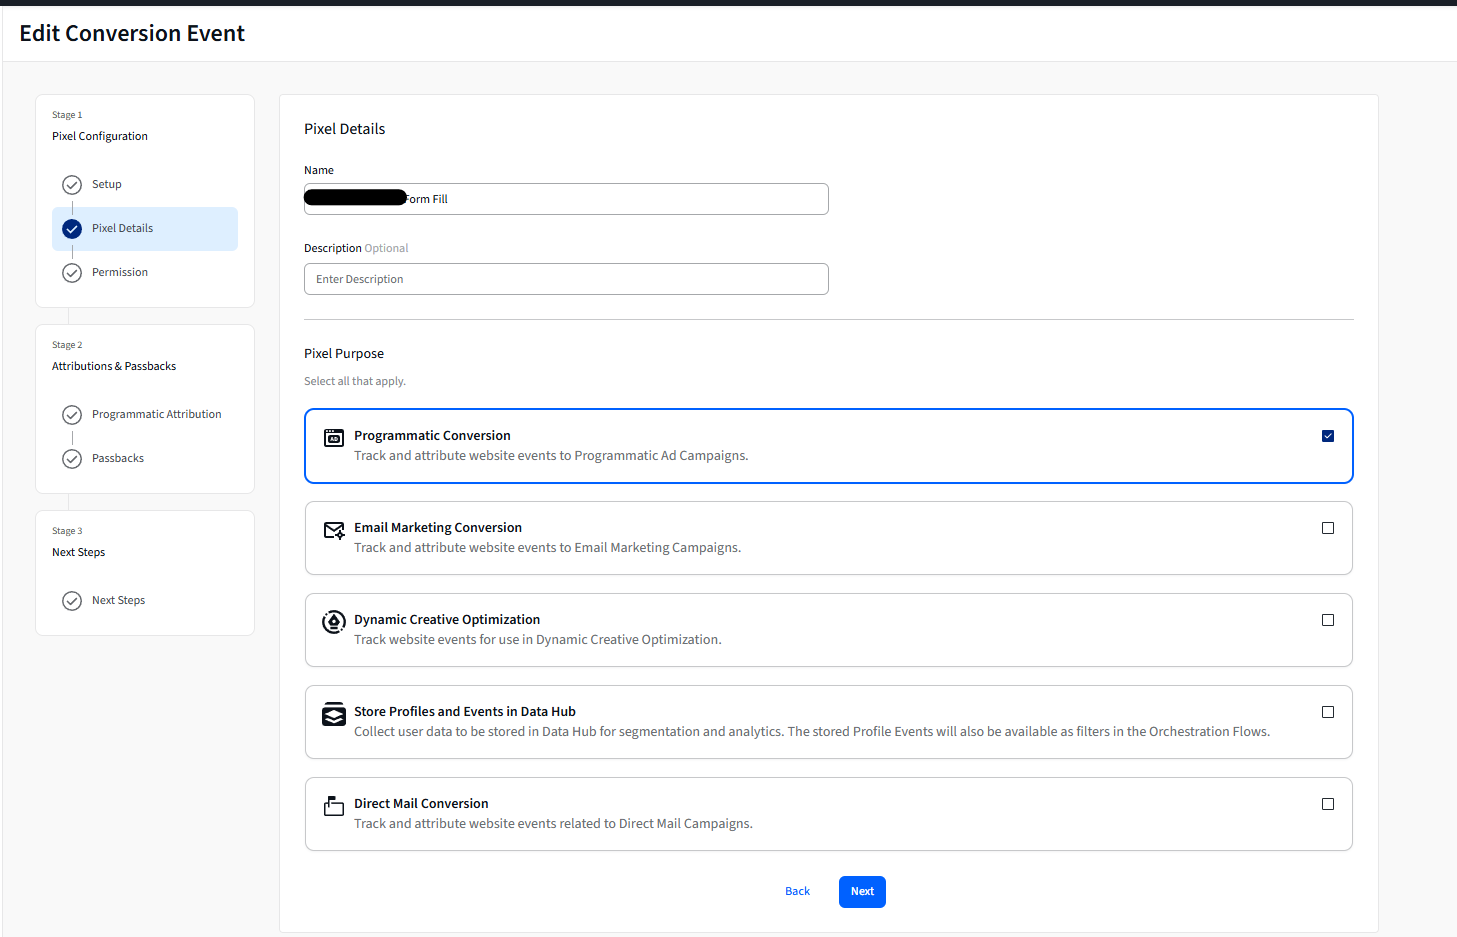
Task: Click the Programmatic Attribution checkmark icon
Action: (x=72, y=415)
